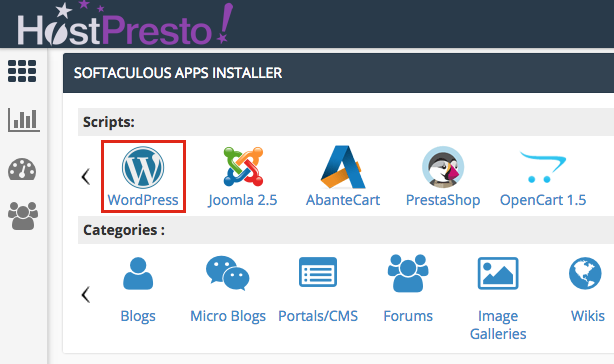This screenshot has height=364, width=614.
Task: Click the Forums text link
Action: point(408,316)
